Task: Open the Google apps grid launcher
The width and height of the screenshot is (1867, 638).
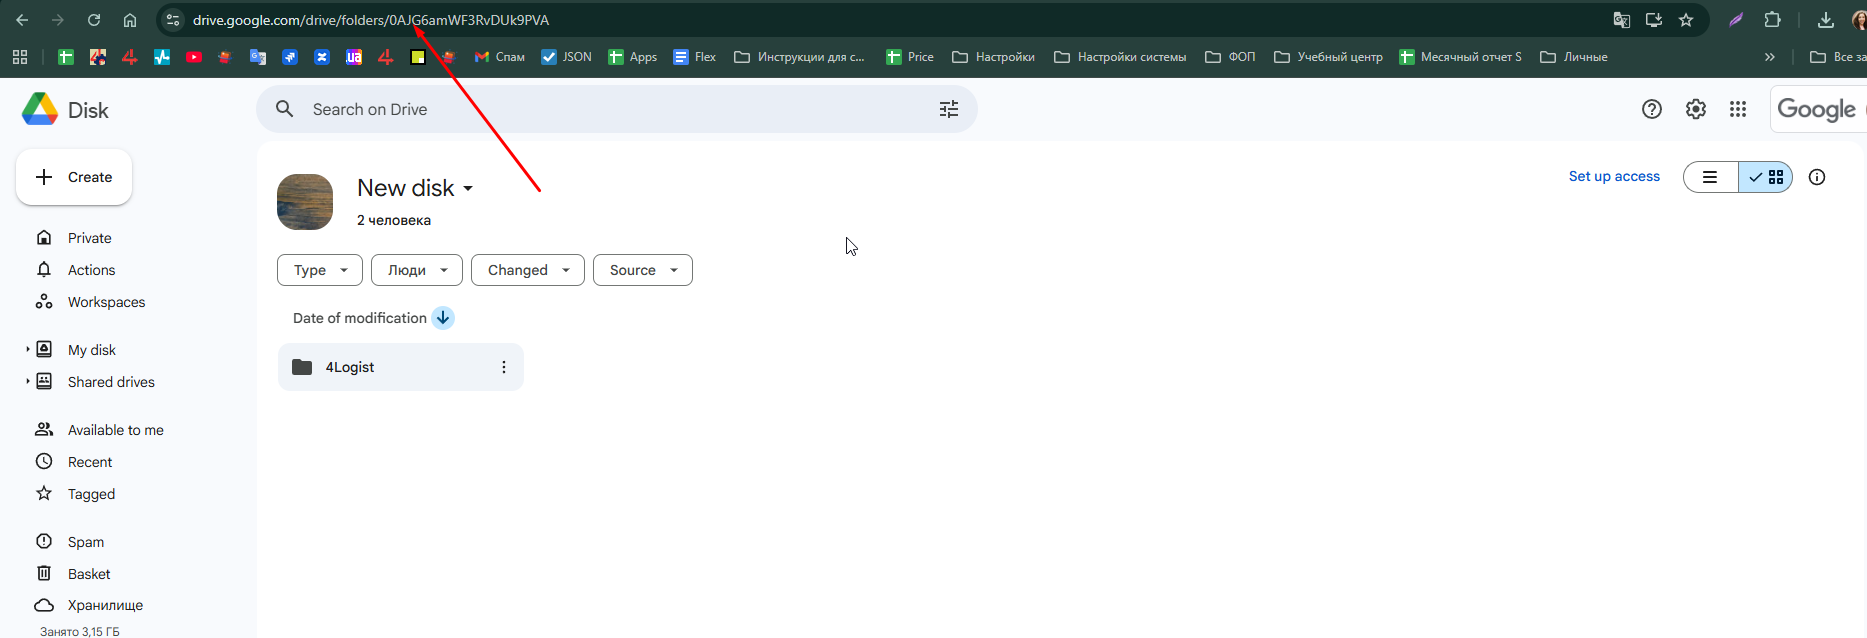Action: [x=1738, y=109]
